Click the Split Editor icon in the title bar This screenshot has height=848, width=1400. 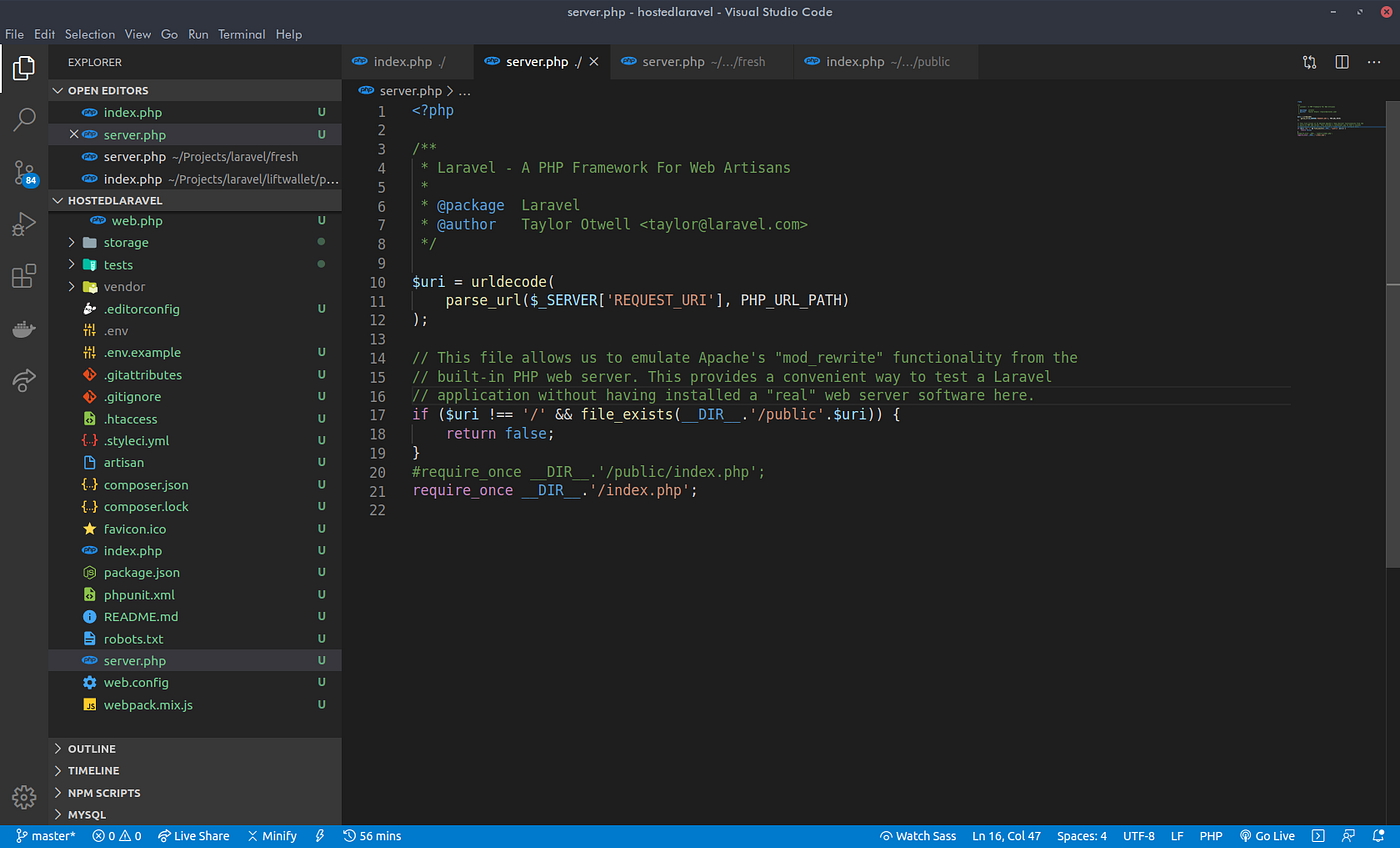coord(1341,61)
